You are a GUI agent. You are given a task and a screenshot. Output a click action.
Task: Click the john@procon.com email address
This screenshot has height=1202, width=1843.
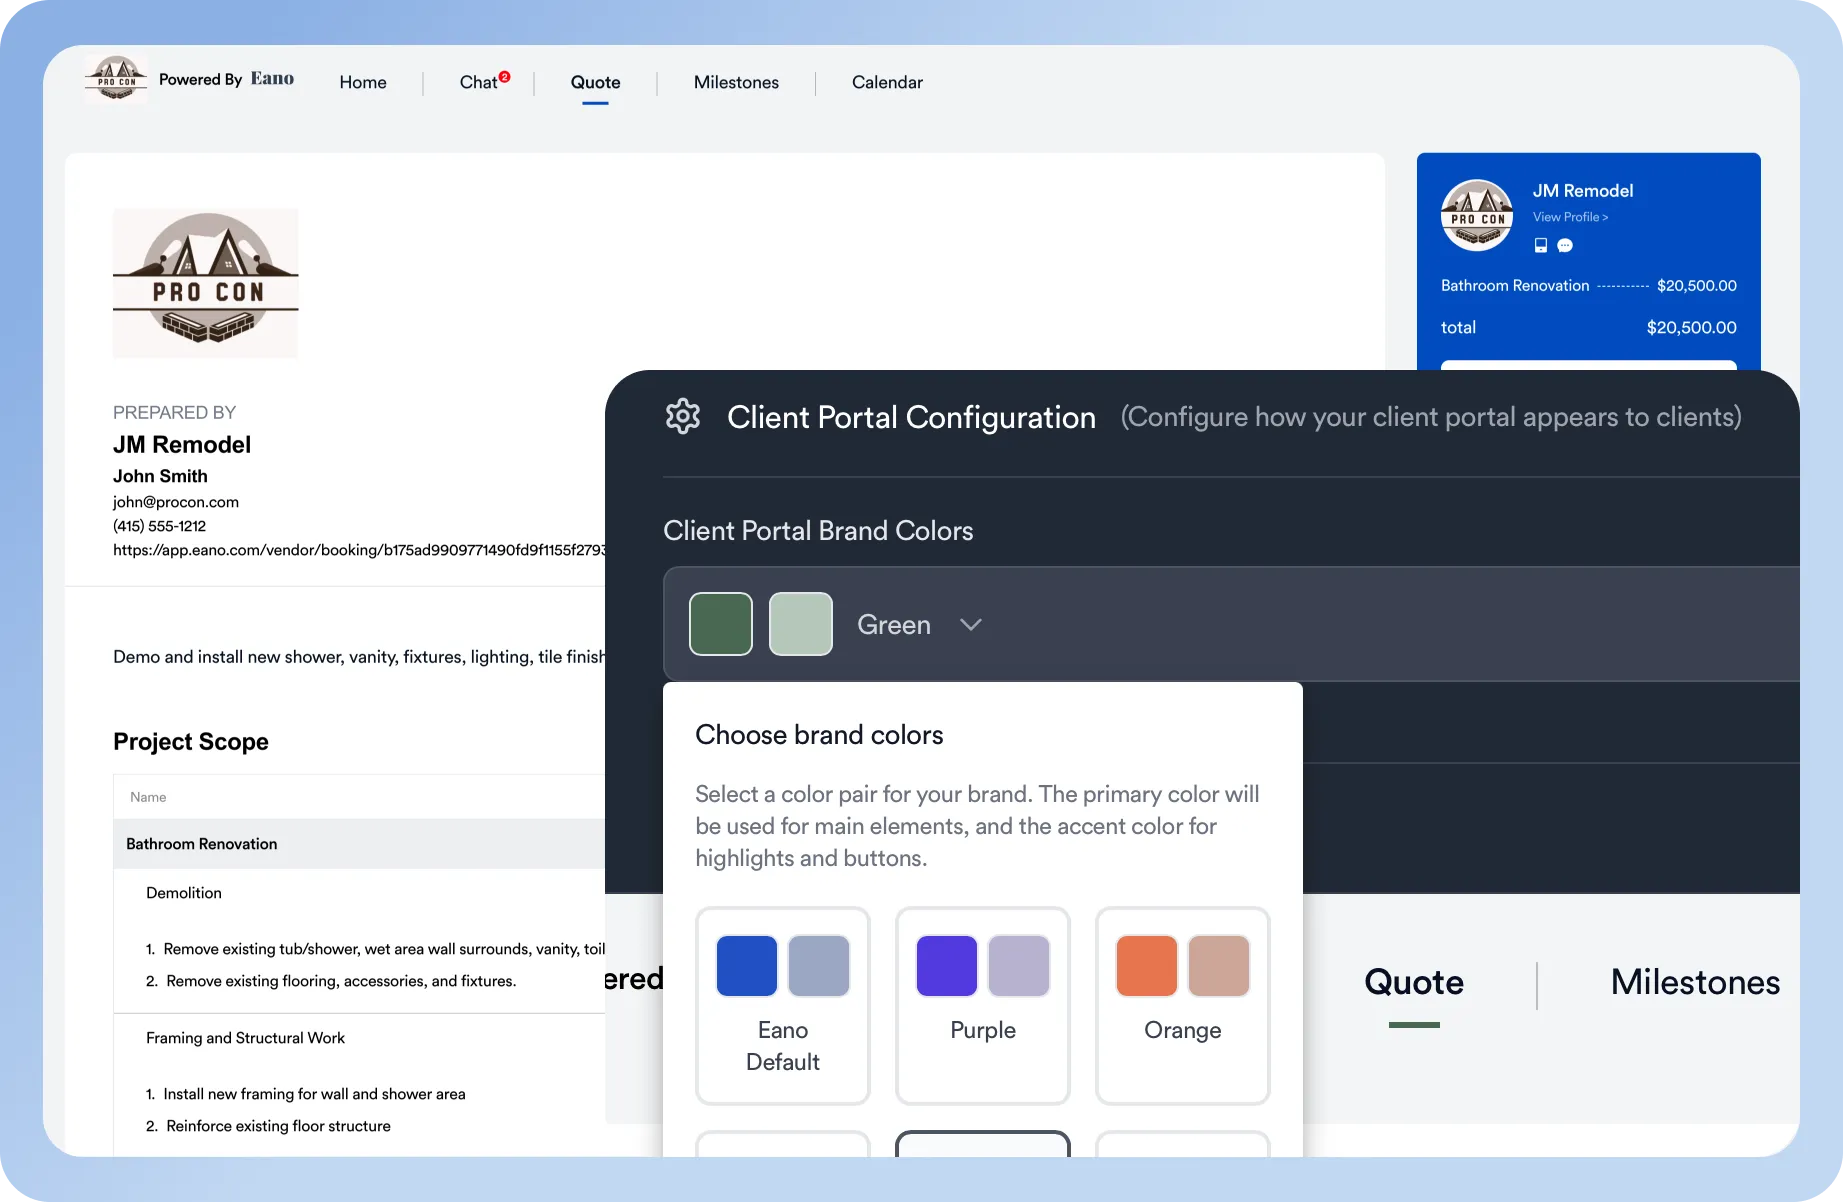(x=176, y=502)
